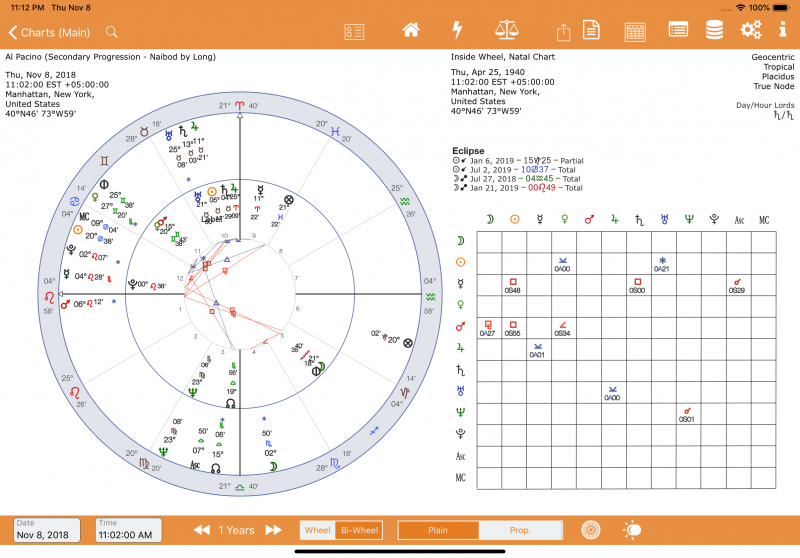The width and height of the screenshot is (800, 558).
Task: Step forward one year with fast-forward arrows
Action: point(273,530)
